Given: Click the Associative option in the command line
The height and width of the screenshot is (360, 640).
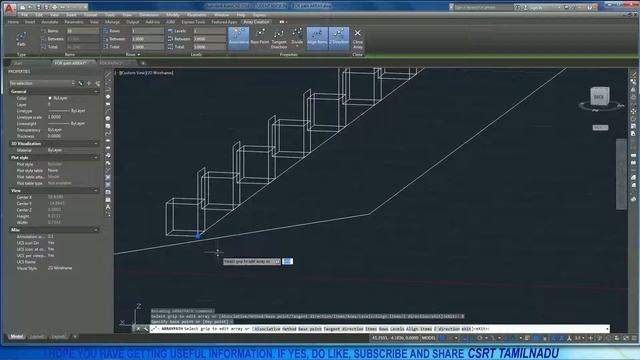Looking at the screenshot, I should point(268,329).
